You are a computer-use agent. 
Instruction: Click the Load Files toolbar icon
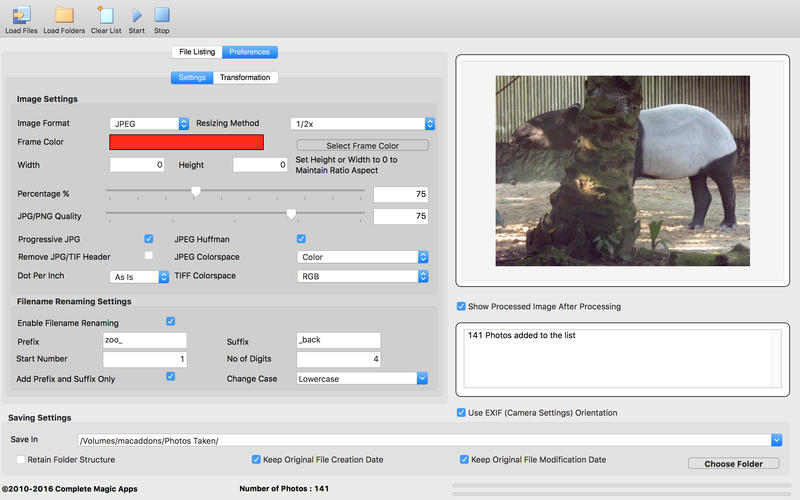pos(20,15)
